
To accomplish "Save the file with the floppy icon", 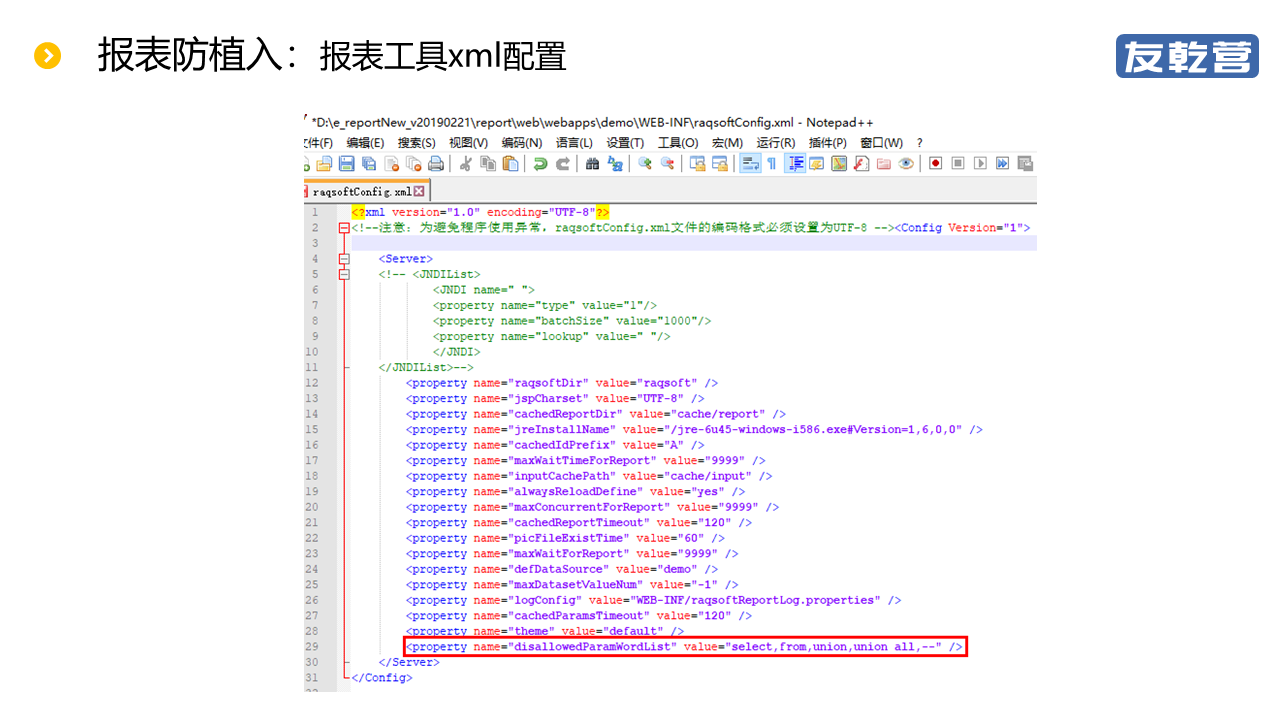I will [347, 164].
